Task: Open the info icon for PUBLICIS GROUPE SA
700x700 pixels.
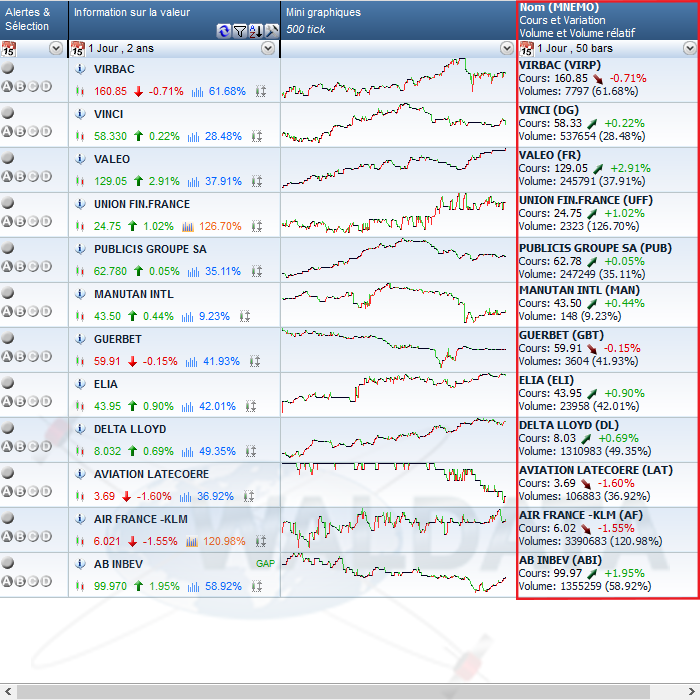Action: (x=80, y=249)
